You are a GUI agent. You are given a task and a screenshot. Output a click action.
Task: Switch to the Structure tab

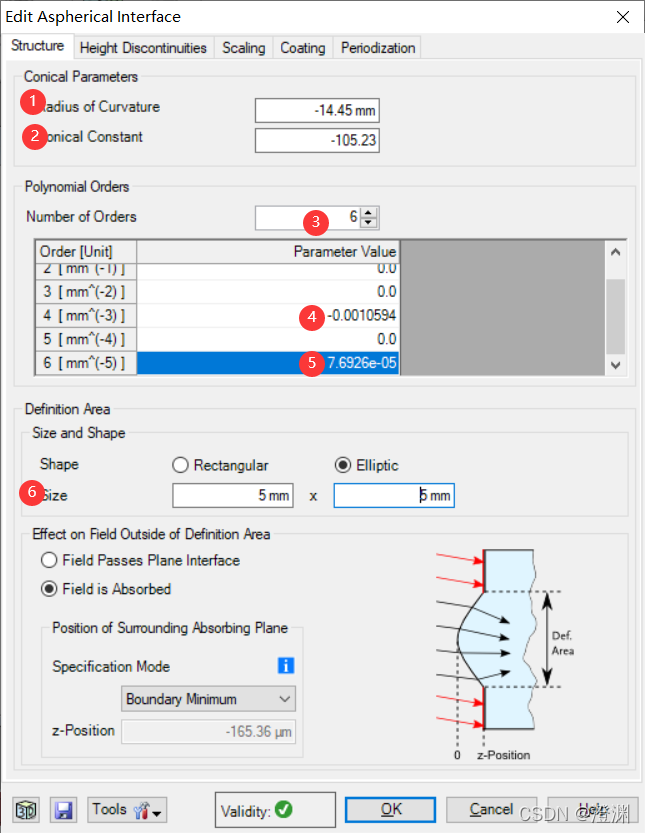[x=37, y=46]
